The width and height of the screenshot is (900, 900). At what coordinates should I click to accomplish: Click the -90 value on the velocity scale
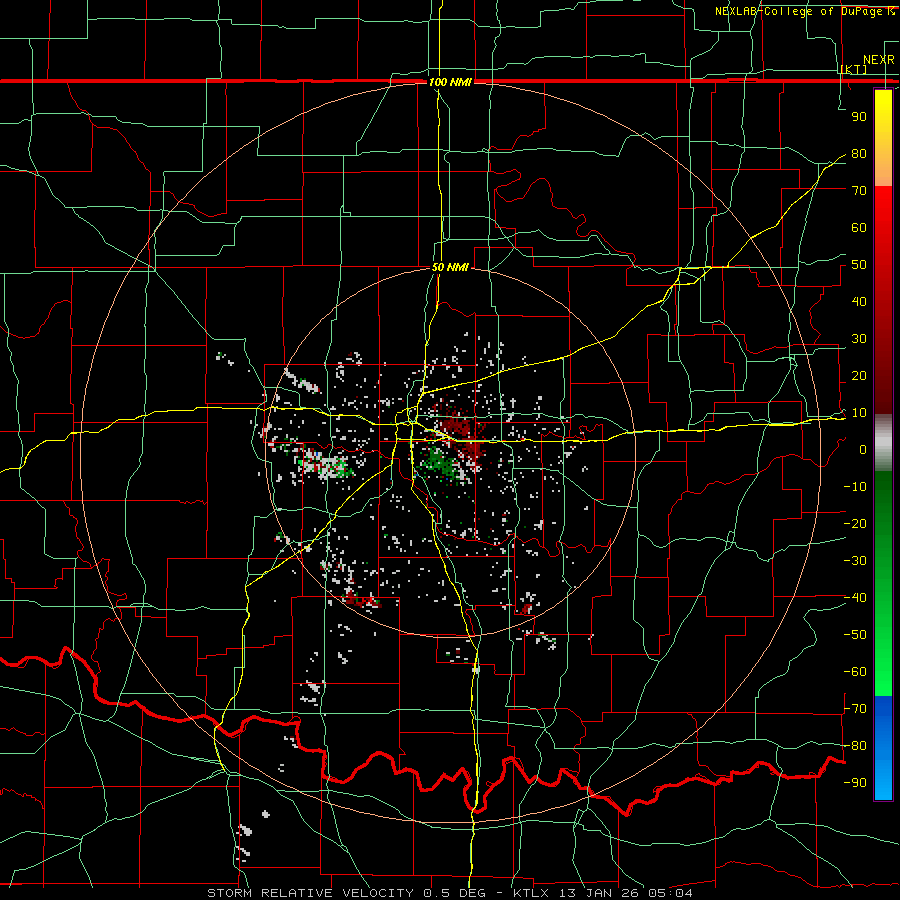[855, 783]
